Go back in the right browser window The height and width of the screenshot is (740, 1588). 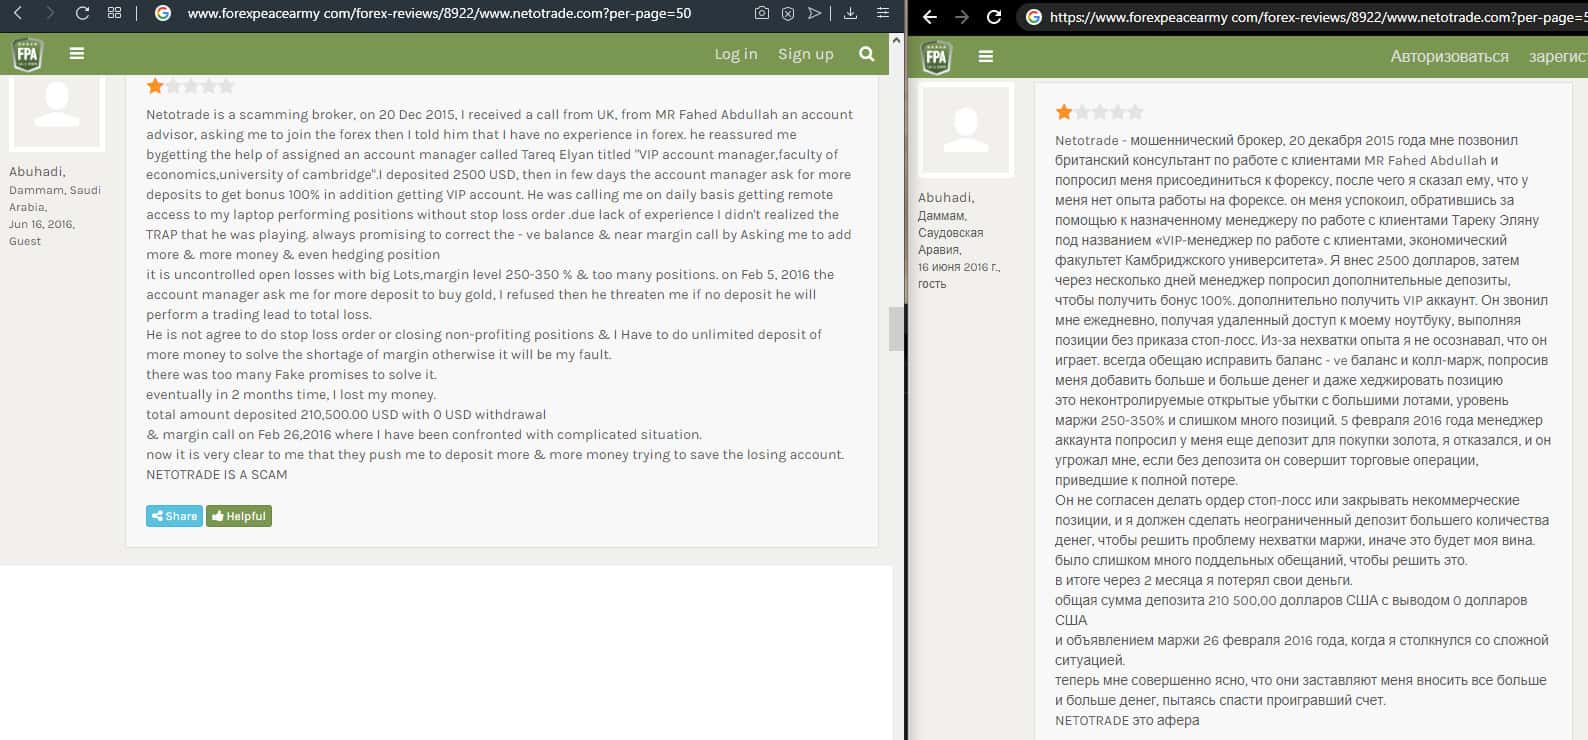(930, 17)
